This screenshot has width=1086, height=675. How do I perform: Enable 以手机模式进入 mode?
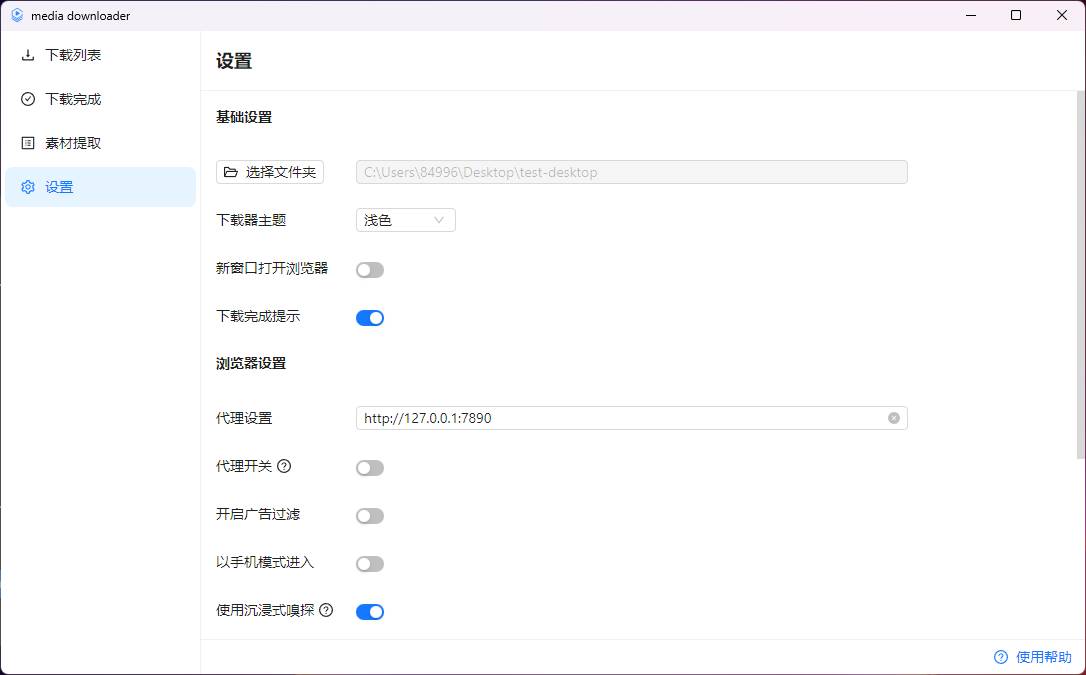pyautogui.click(x=369, y=563)
